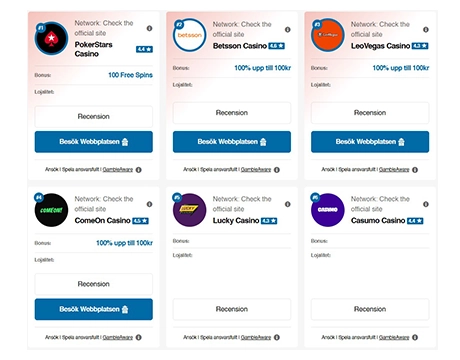The height and width of the screenshot is (360, 460).
Task: Click the 100 Free Spins bonus link
Action: (x=130, y=75)
